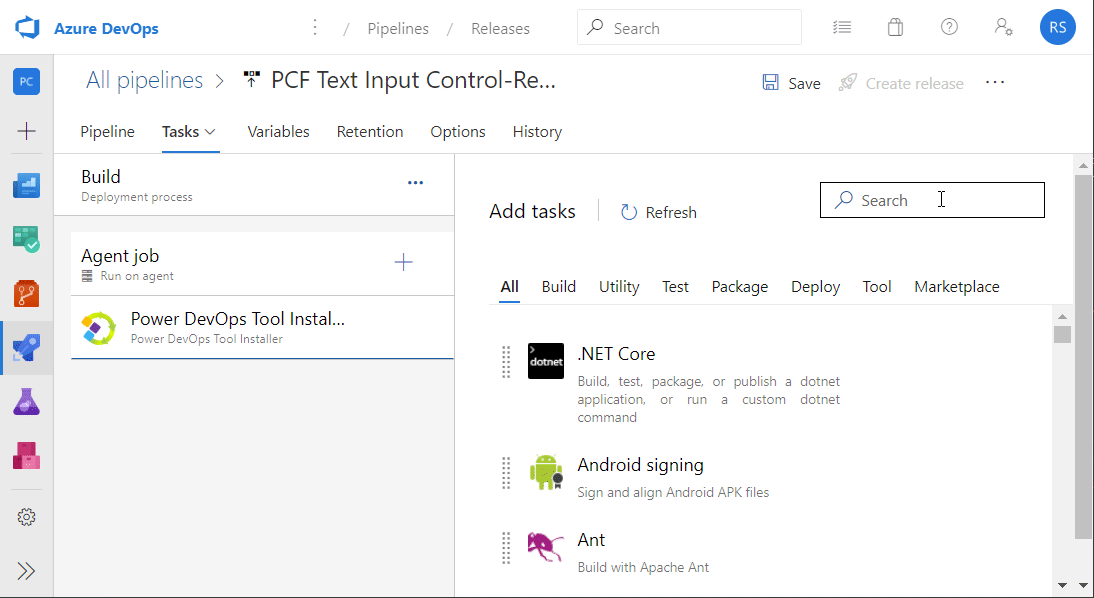Open RS user profile avatar
The image size is (1094, 598).
[1058, 27]
